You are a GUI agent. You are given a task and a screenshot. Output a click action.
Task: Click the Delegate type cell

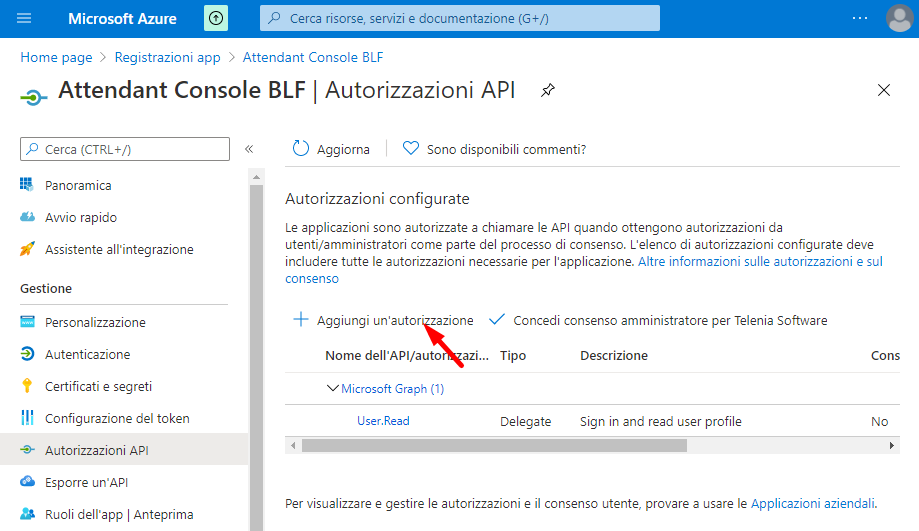click(526, 421)
